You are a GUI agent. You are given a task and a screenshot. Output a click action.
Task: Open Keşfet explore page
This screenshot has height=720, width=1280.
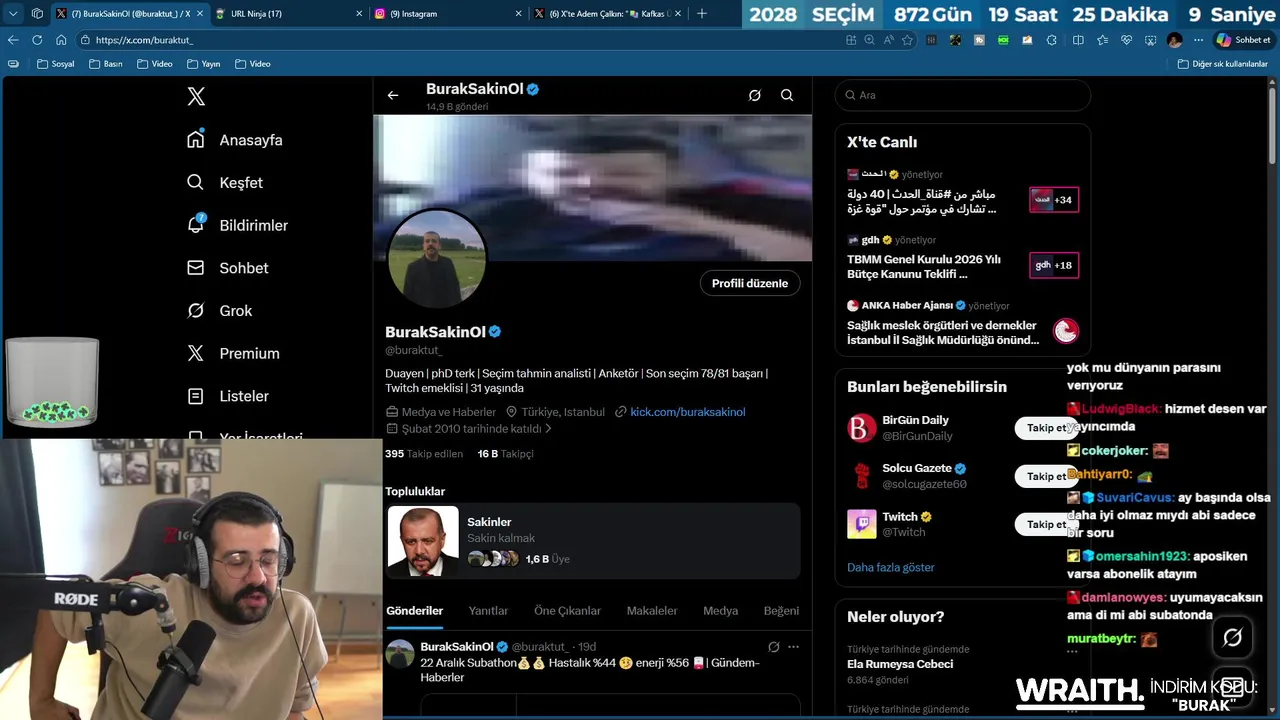[x=225, y=183]
